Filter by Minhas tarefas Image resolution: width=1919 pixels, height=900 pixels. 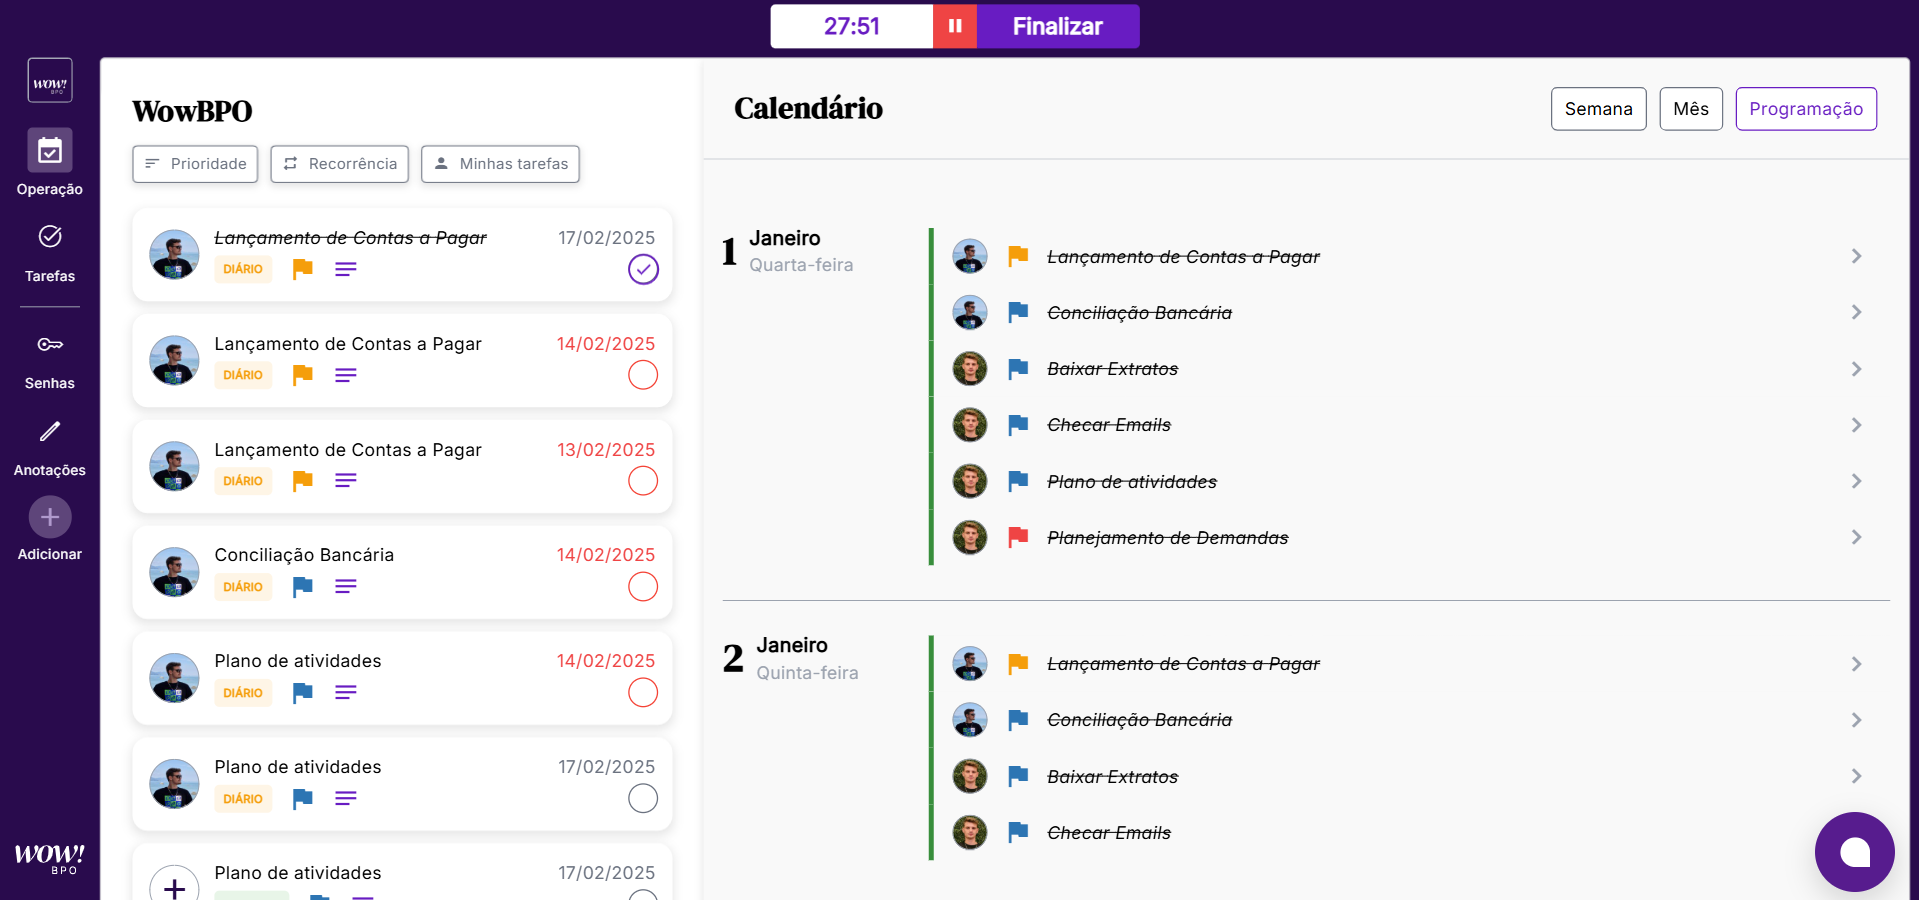(x=500, y=164)
